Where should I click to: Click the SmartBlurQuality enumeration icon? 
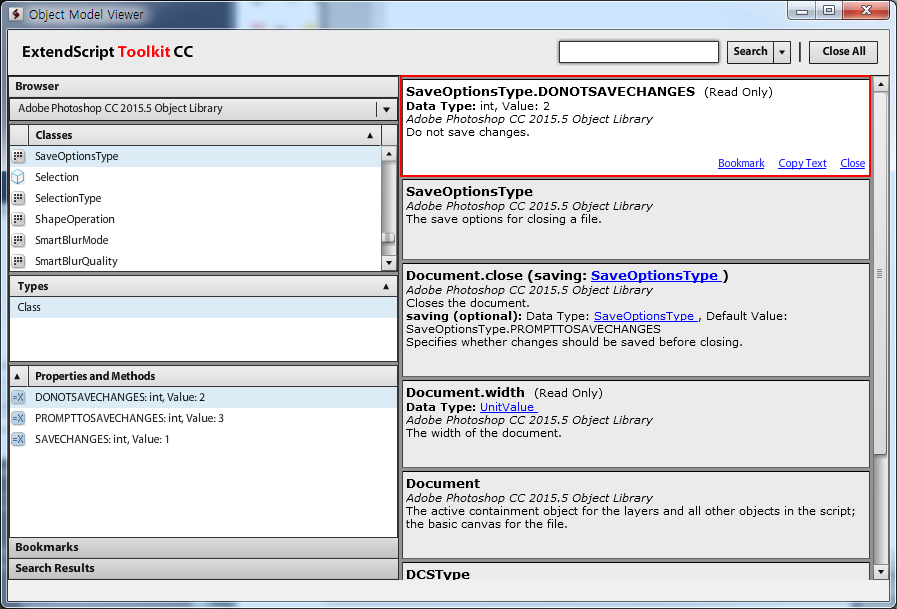18,261
